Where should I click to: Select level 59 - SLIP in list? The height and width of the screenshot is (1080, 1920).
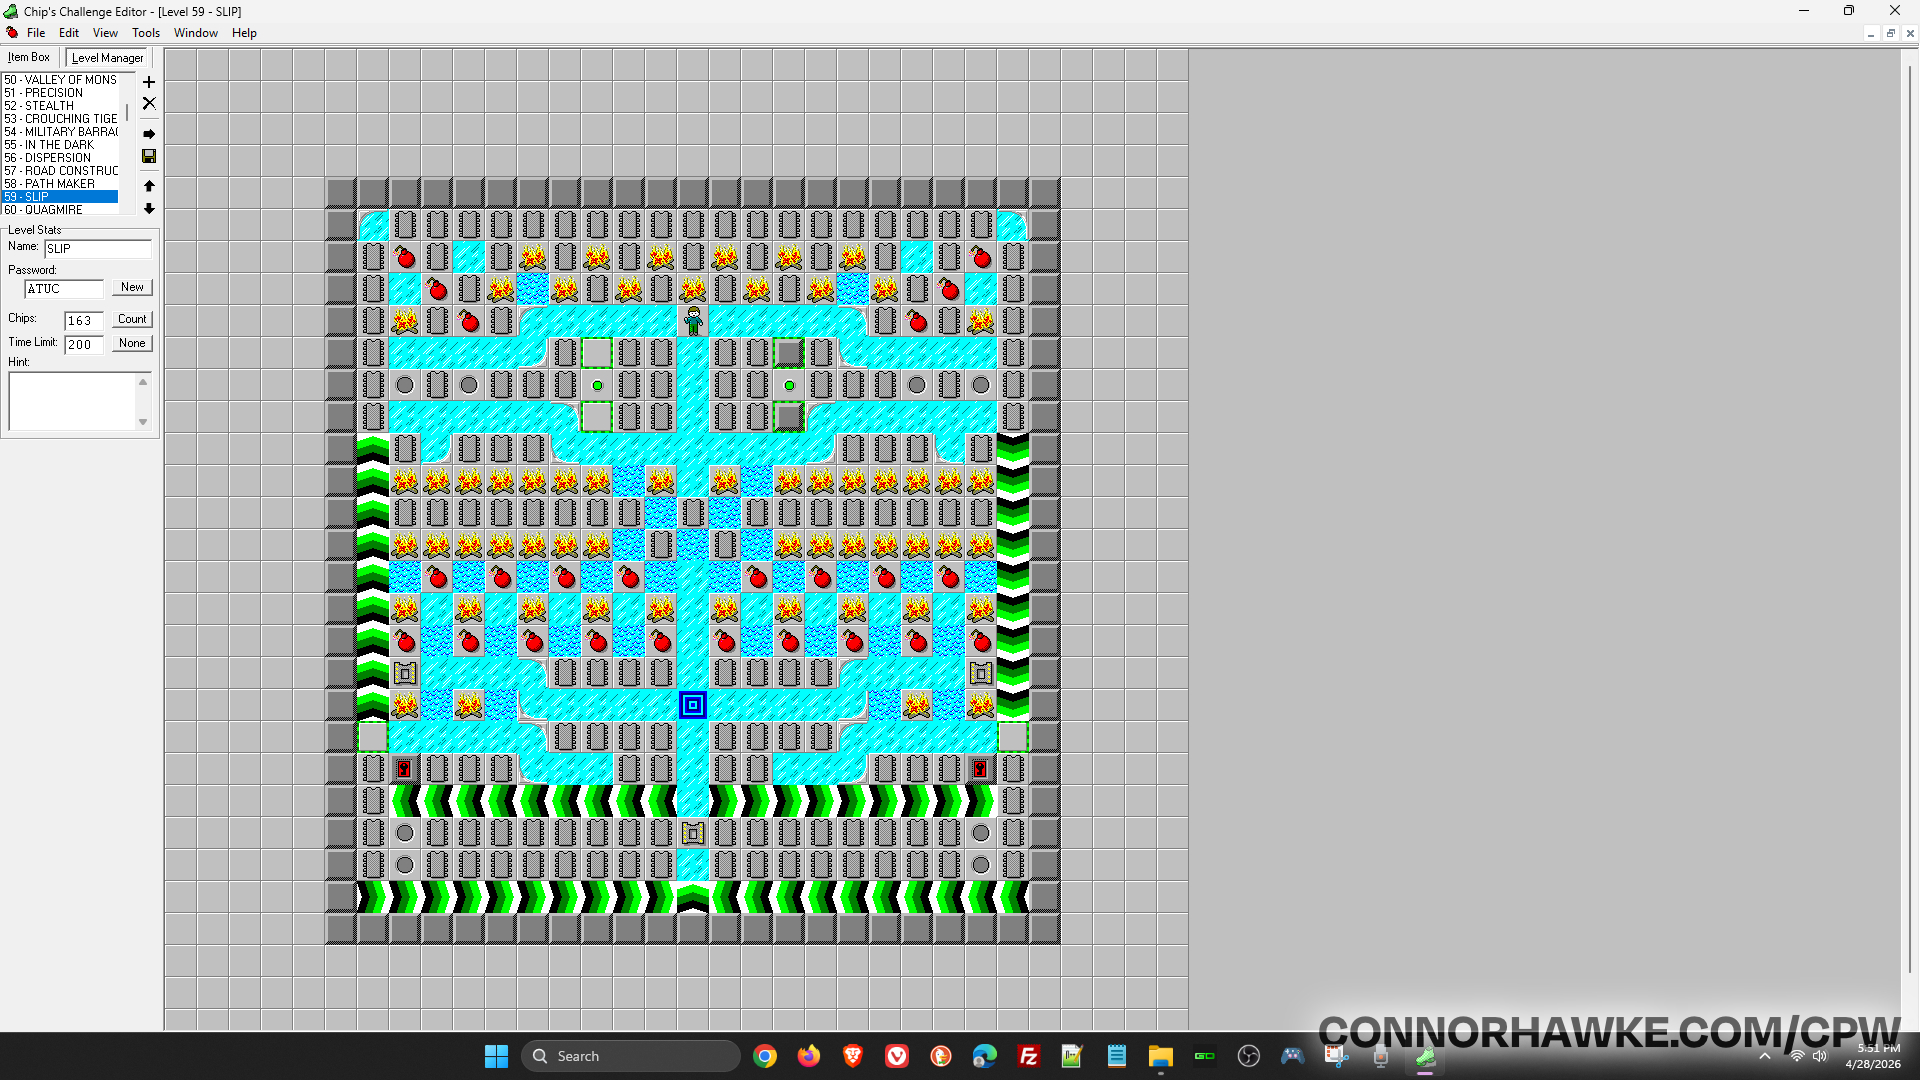(61, 197)
